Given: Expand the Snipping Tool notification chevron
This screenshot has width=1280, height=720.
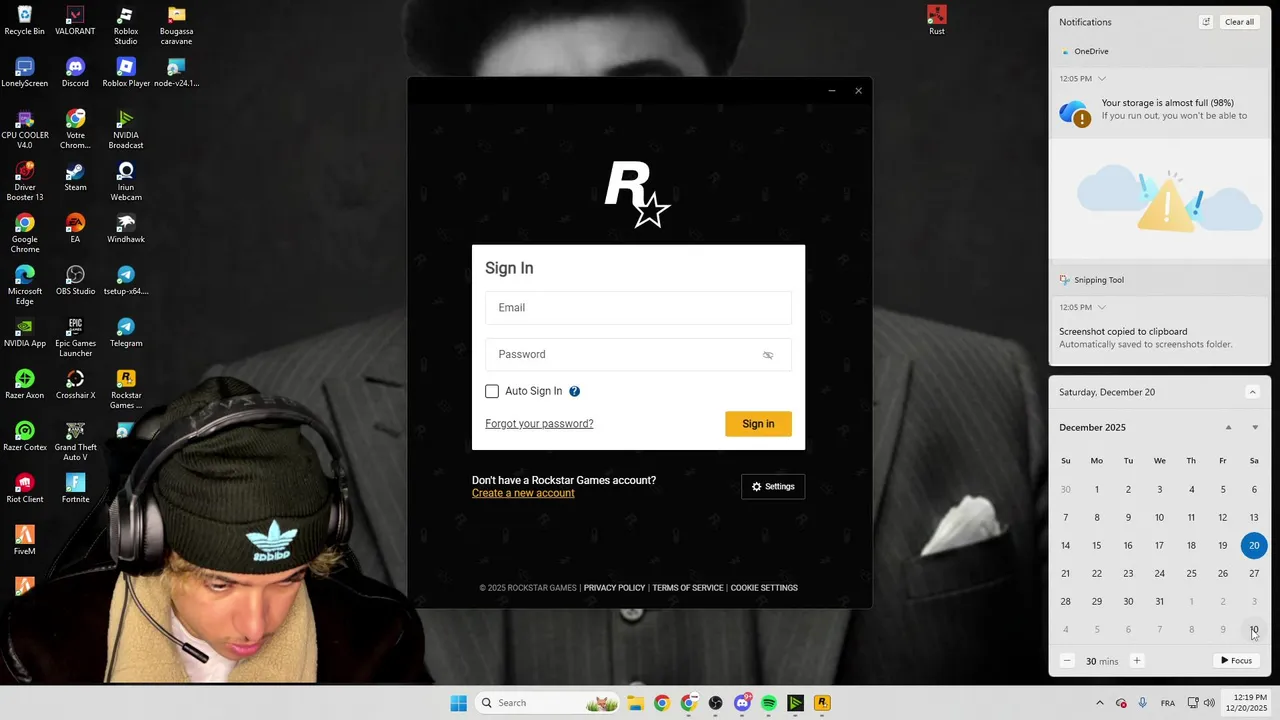Looking at the screenshot, I should 1102,307.
